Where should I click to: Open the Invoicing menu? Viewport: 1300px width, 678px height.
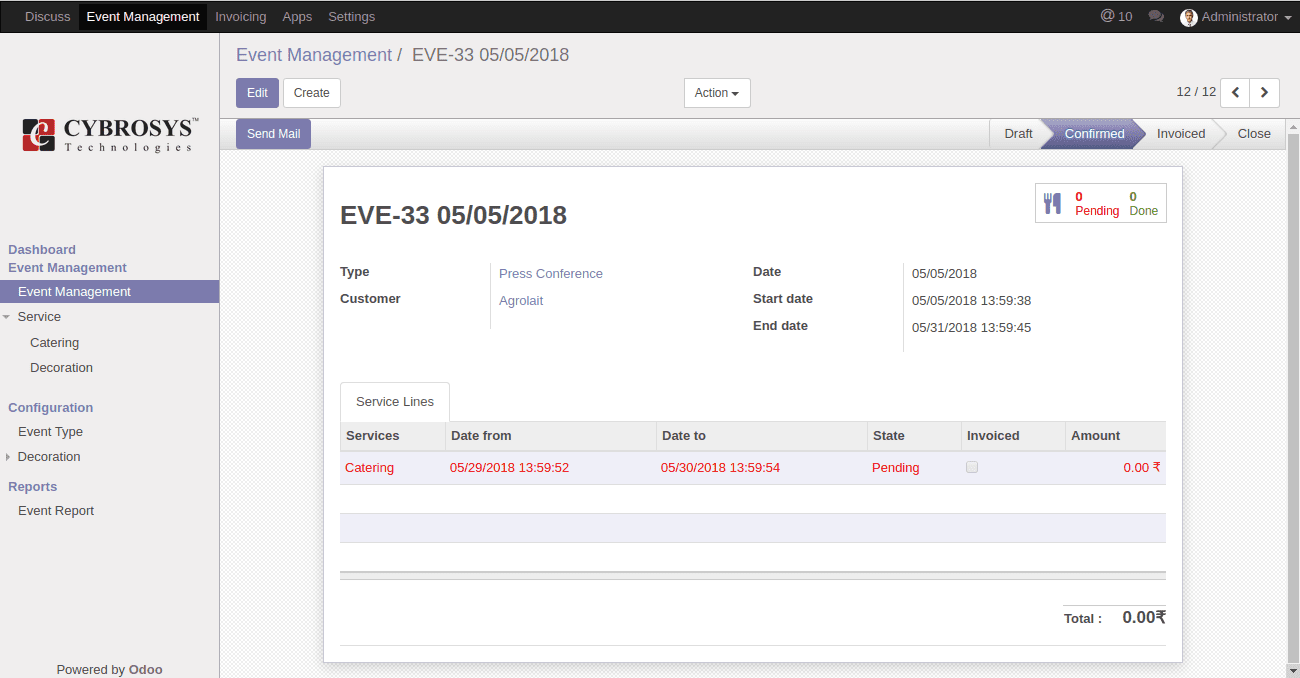[x=241, y=16]
